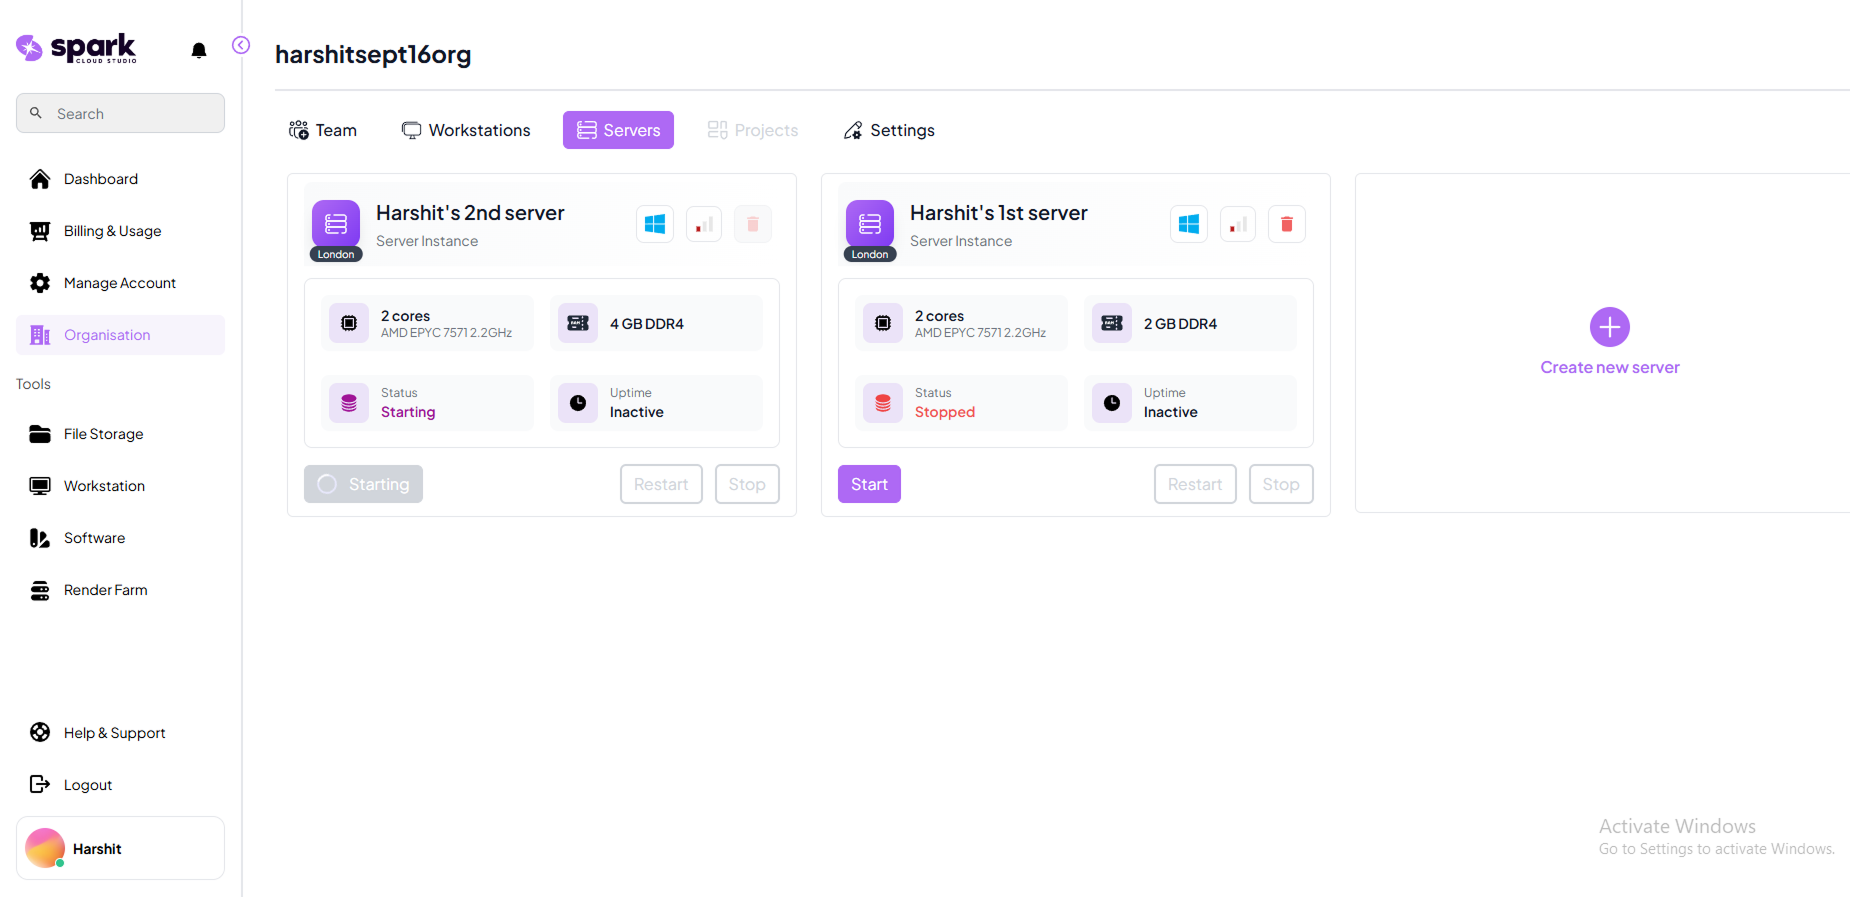Click the Windows icon on Harshit's 1st server
1850x897 pixels.
(1189, 224)
